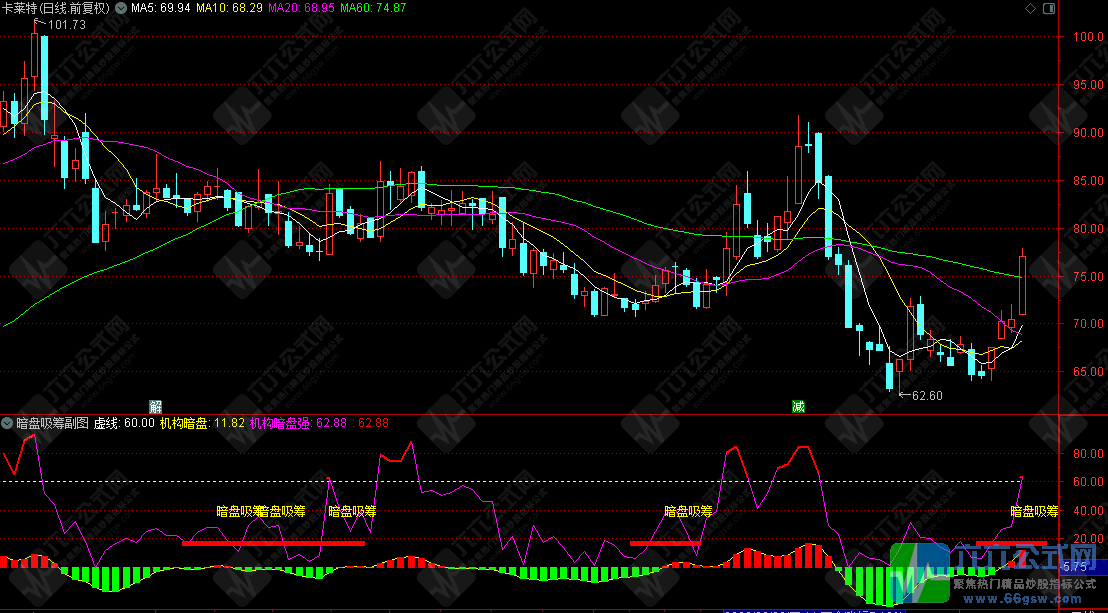
Task: Click the rightmost 暗盘吸筹 signal label
Action: (x=1034, y=511)
